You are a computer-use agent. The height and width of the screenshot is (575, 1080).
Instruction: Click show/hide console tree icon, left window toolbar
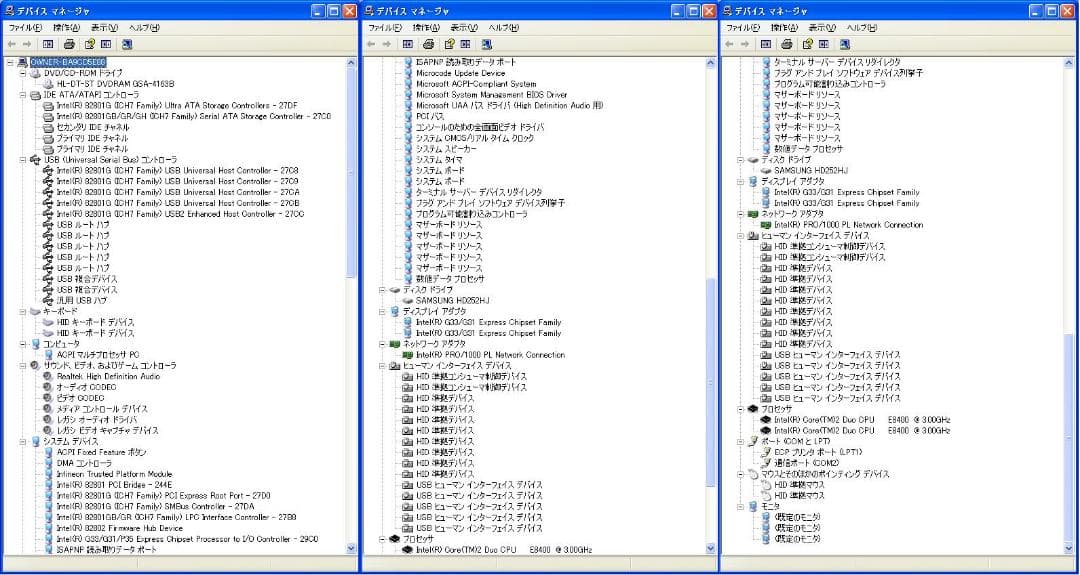[x=47, y=44]
